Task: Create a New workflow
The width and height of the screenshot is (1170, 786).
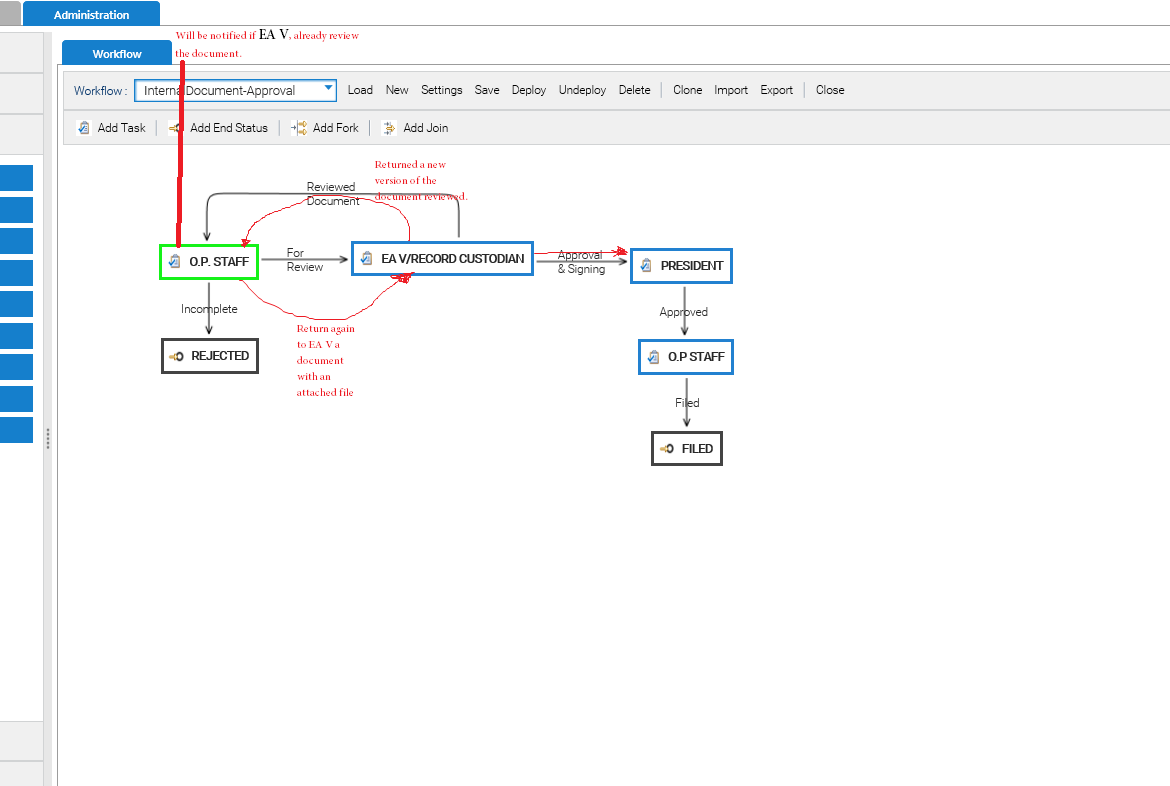Action: tap(397, 90)
